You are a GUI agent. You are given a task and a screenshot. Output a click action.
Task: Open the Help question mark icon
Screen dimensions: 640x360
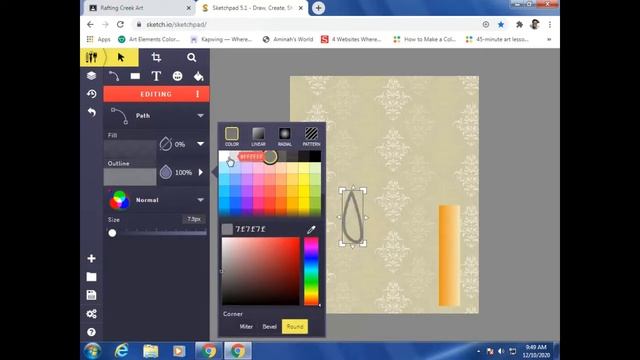(x=91, y=332)
